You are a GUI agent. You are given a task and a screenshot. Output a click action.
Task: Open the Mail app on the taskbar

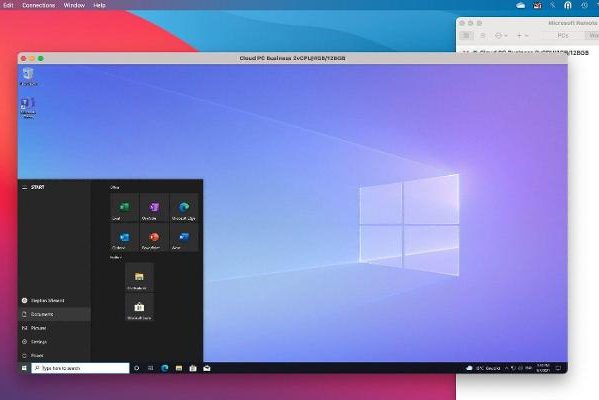[x=207, y=368]
